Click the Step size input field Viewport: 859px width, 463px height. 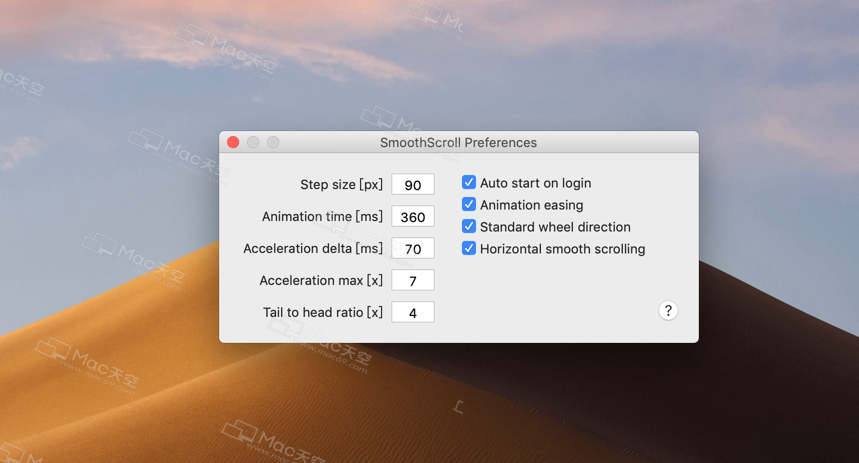(413, 185)
